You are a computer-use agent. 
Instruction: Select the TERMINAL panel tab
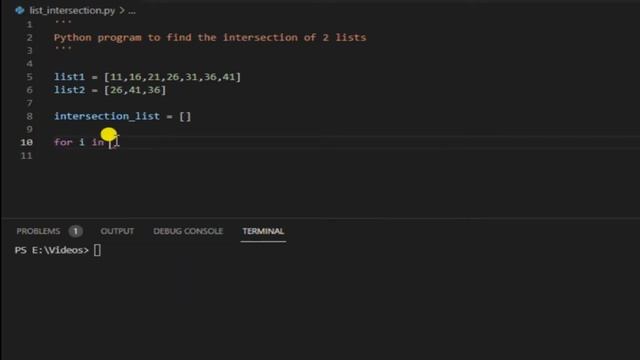pyautogui.click(x=263, y=231)
